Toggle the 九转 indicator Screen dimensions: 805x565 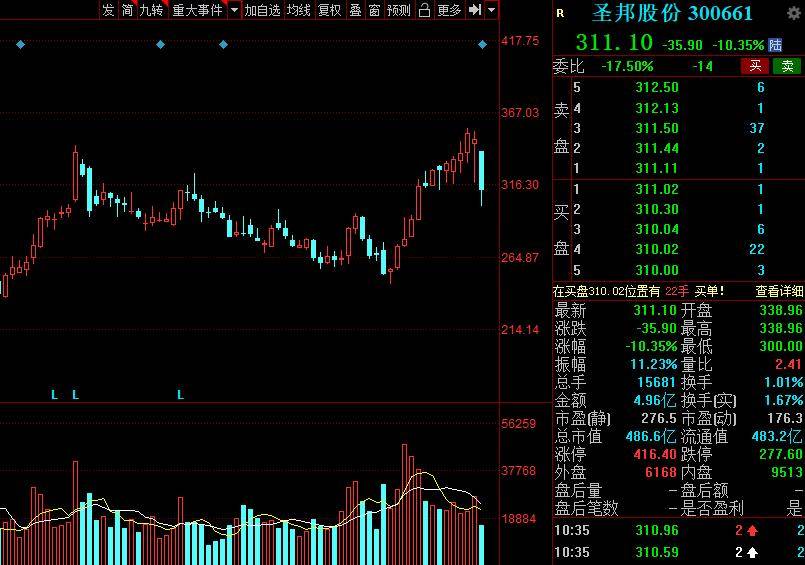point(151,10)
